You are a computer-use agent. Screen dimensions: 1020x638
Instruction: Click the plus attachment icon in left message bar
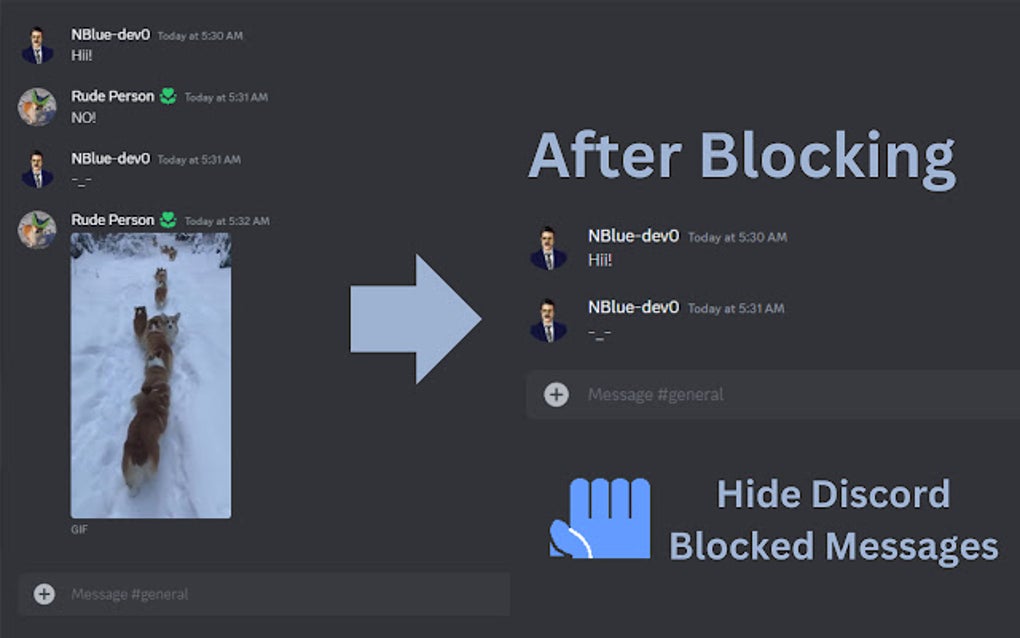[44, 594]
